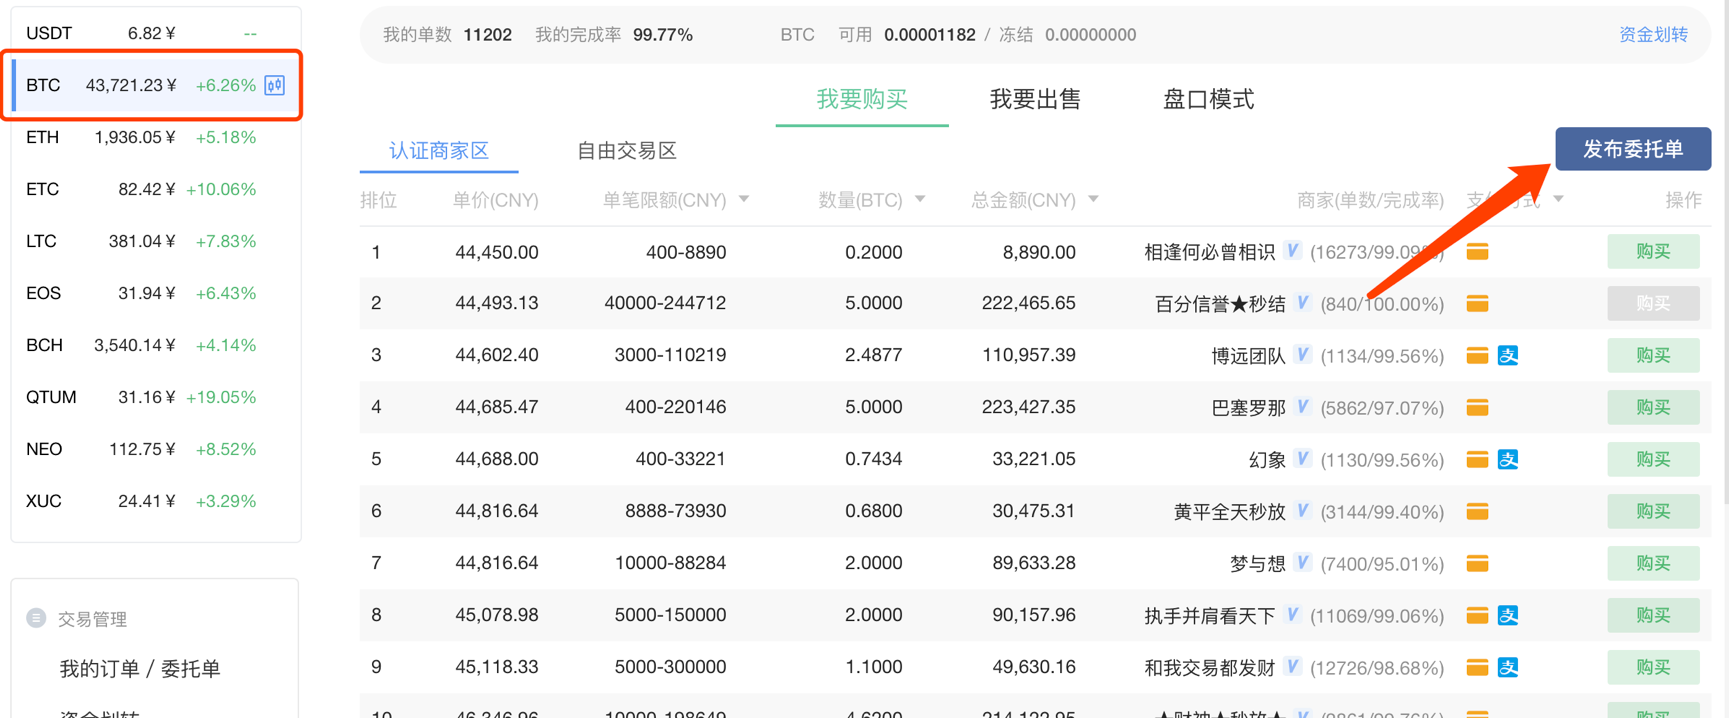The height and width of the screenshot is (718, 1729).
Task: Click 购买 button for 梦与想
Action: click(1653, 563)
